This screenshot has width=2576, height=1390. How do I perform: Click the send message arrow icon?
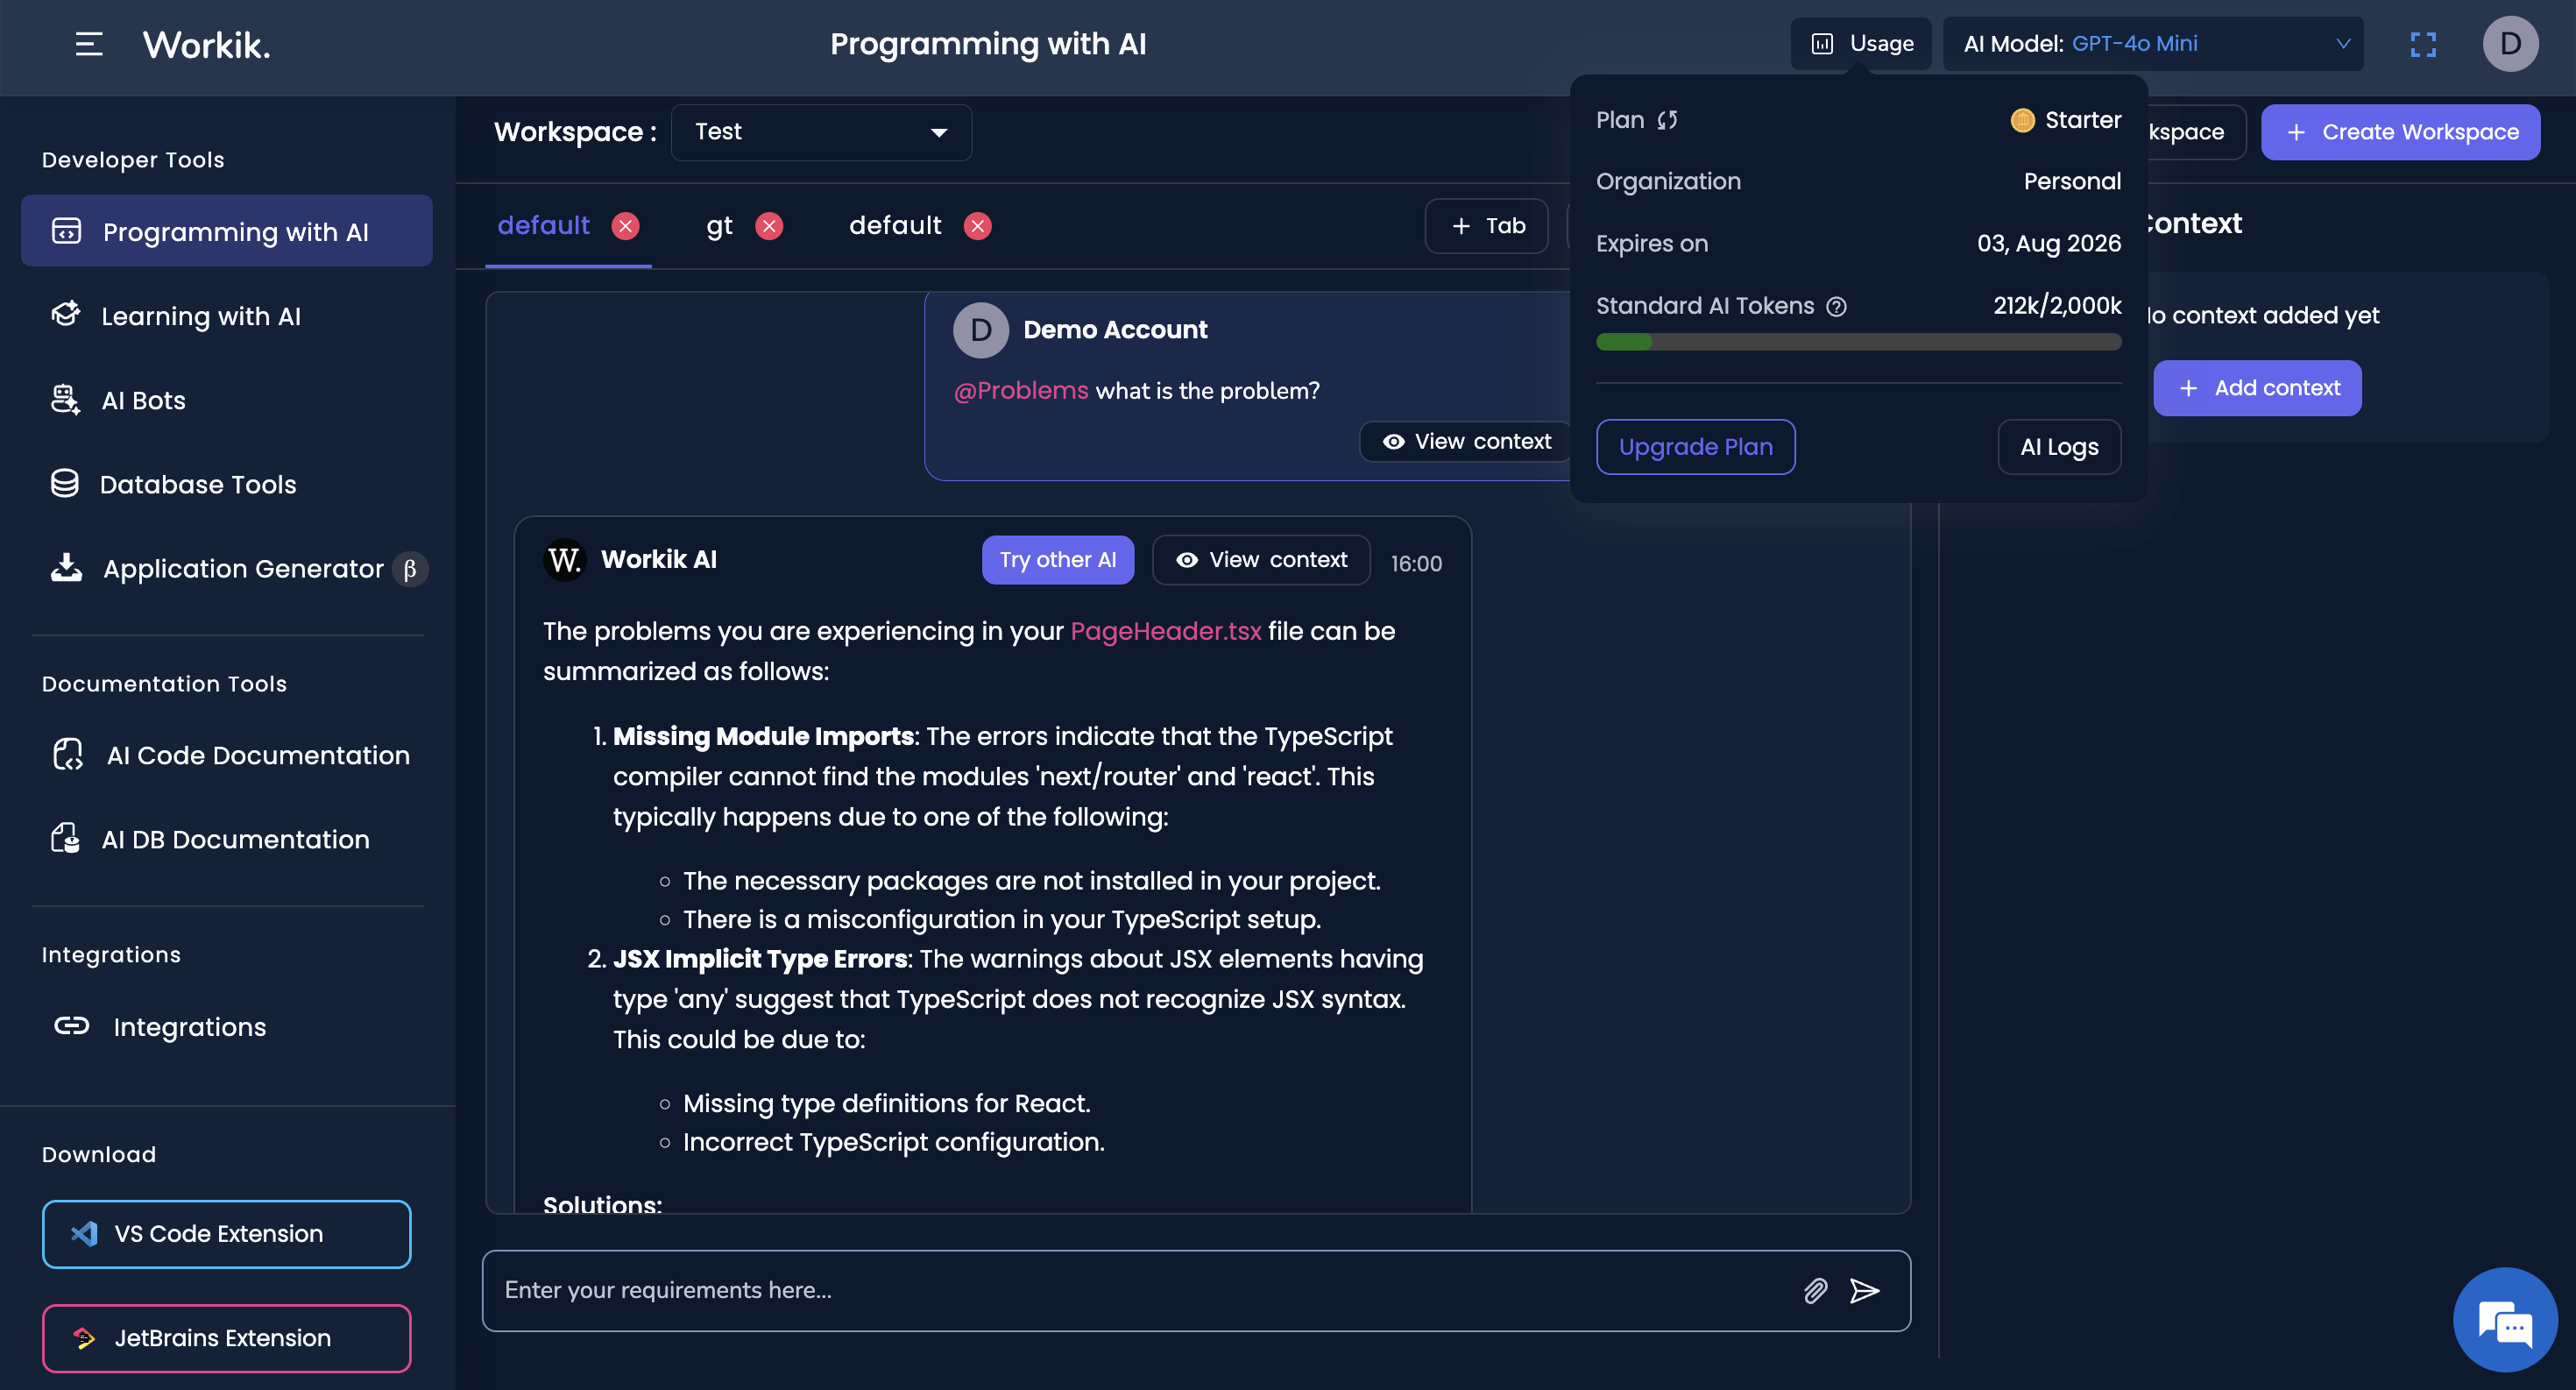pyautogui.click(x=1864, y=1291)
